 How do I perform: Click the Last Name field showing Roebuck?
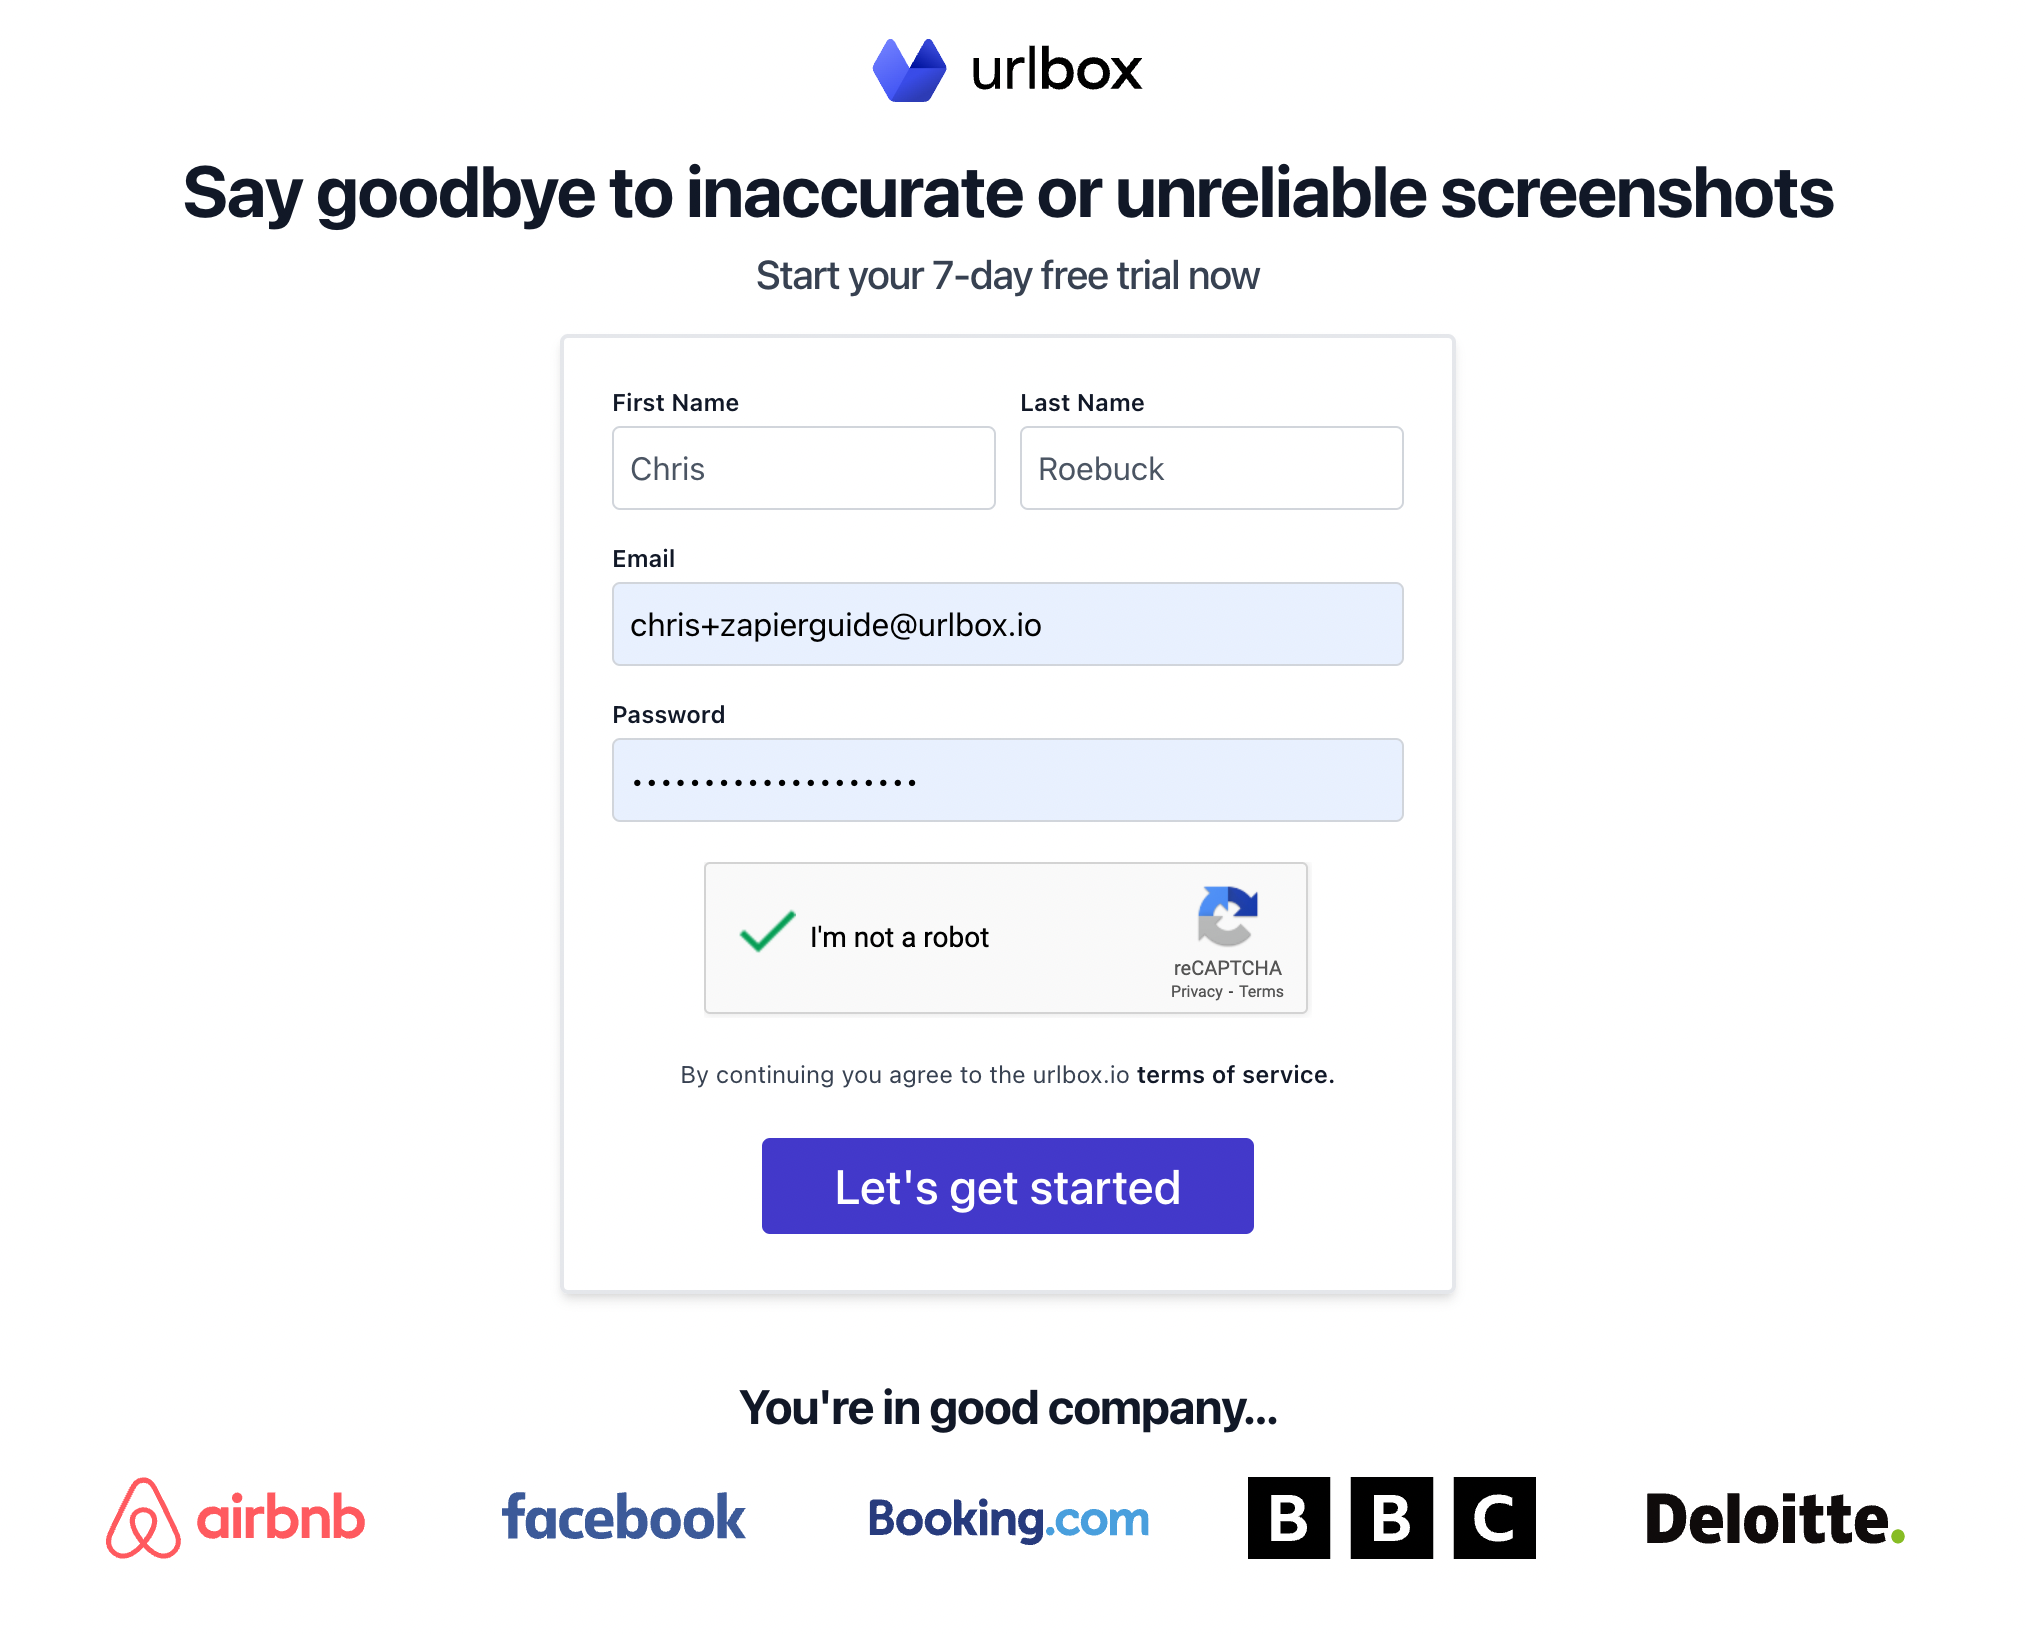[1211, 468]
